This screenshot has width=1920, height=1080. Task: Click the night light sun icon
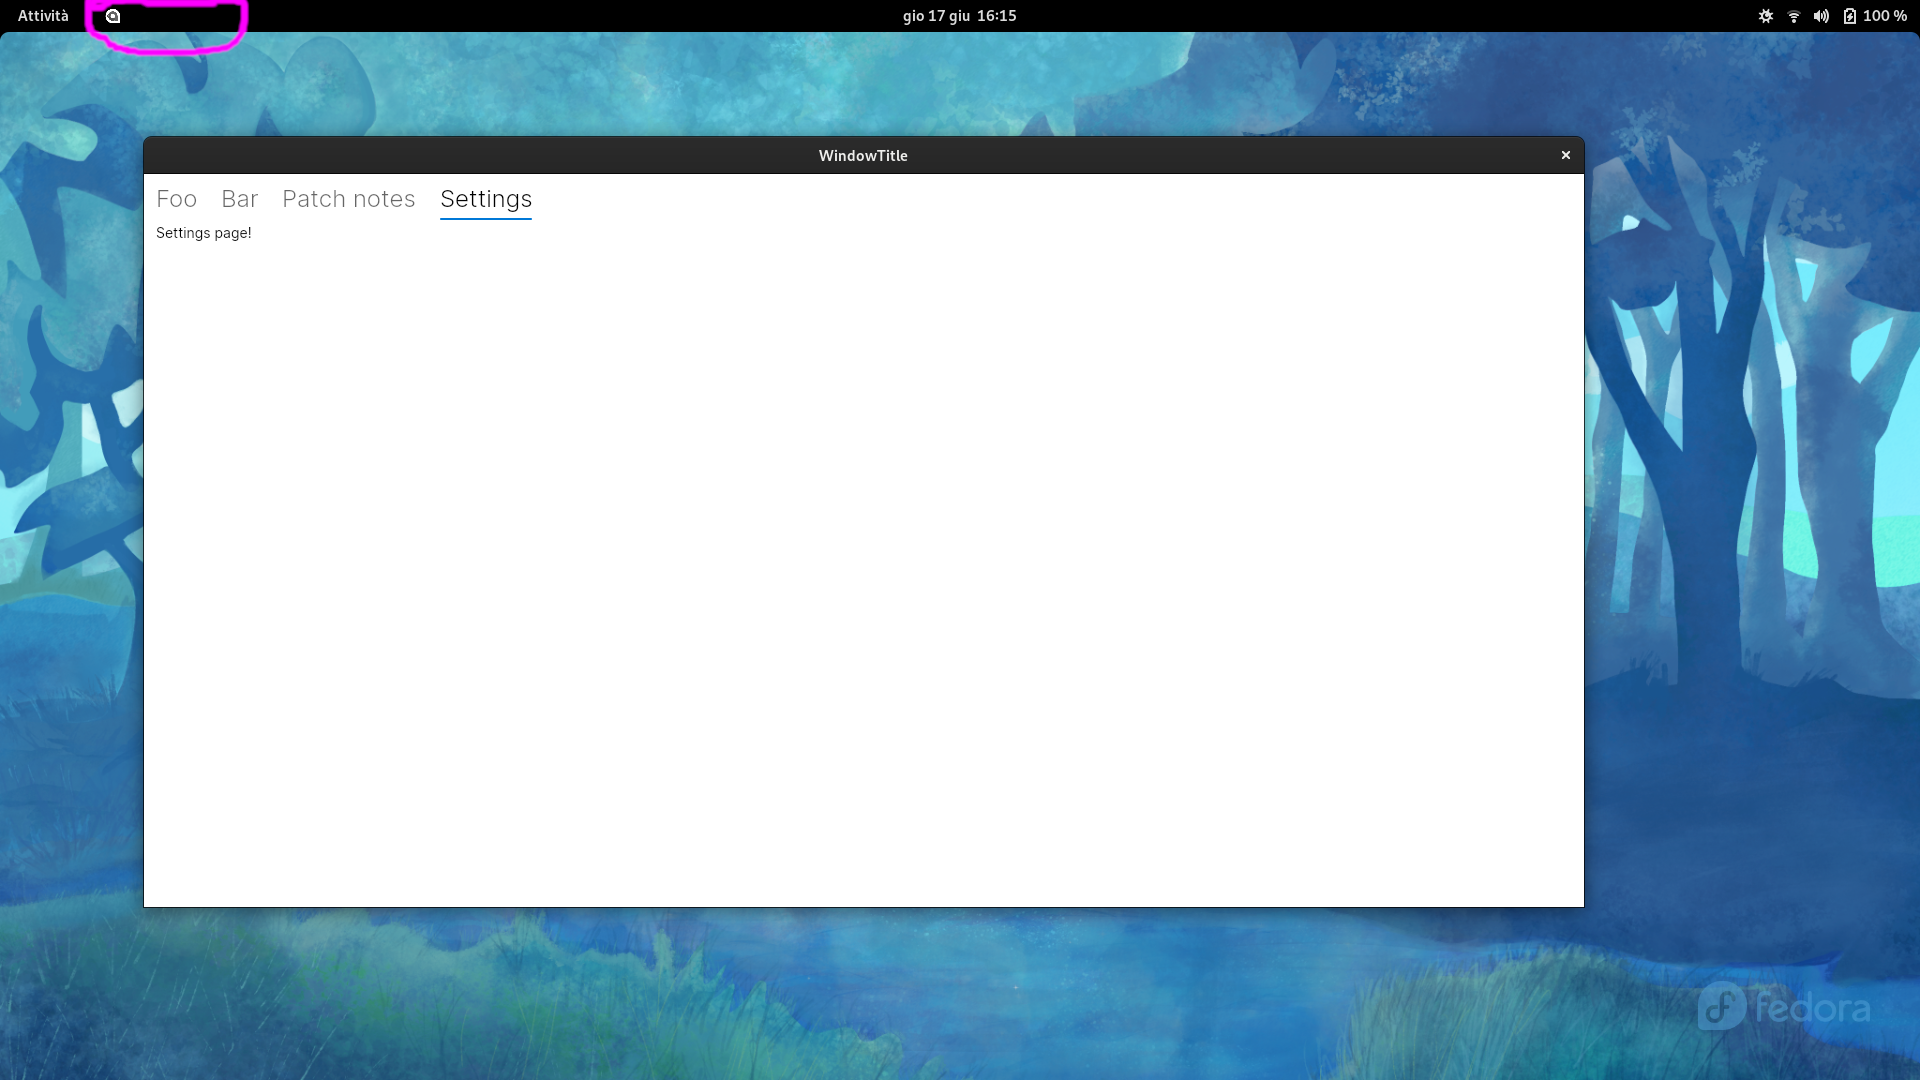pyautogui.click(x=1766, y=16)
